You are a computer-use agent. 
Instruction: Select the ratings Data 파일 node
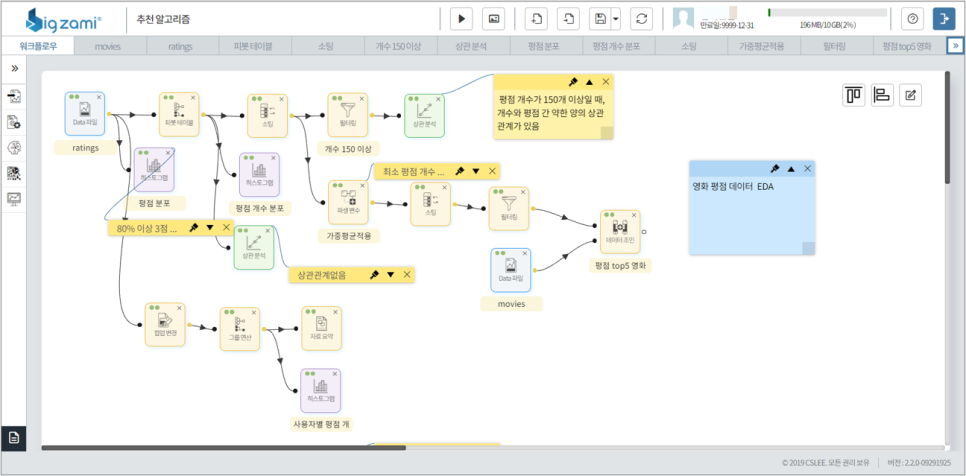pyautogui.click(x=84, y=114)
